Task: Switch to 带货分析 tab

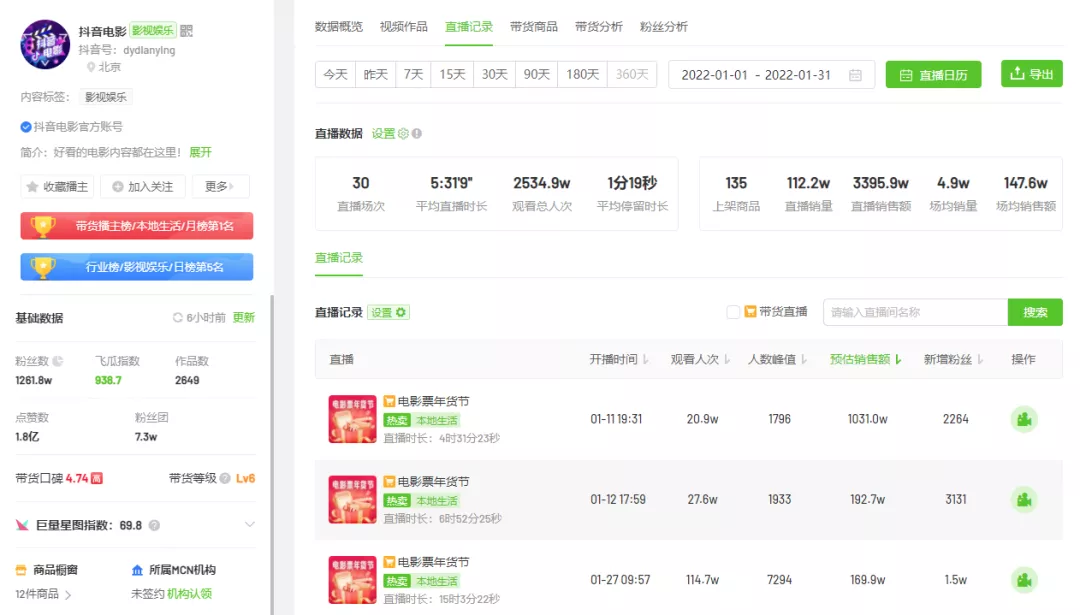Action: (x=599, y=27)
